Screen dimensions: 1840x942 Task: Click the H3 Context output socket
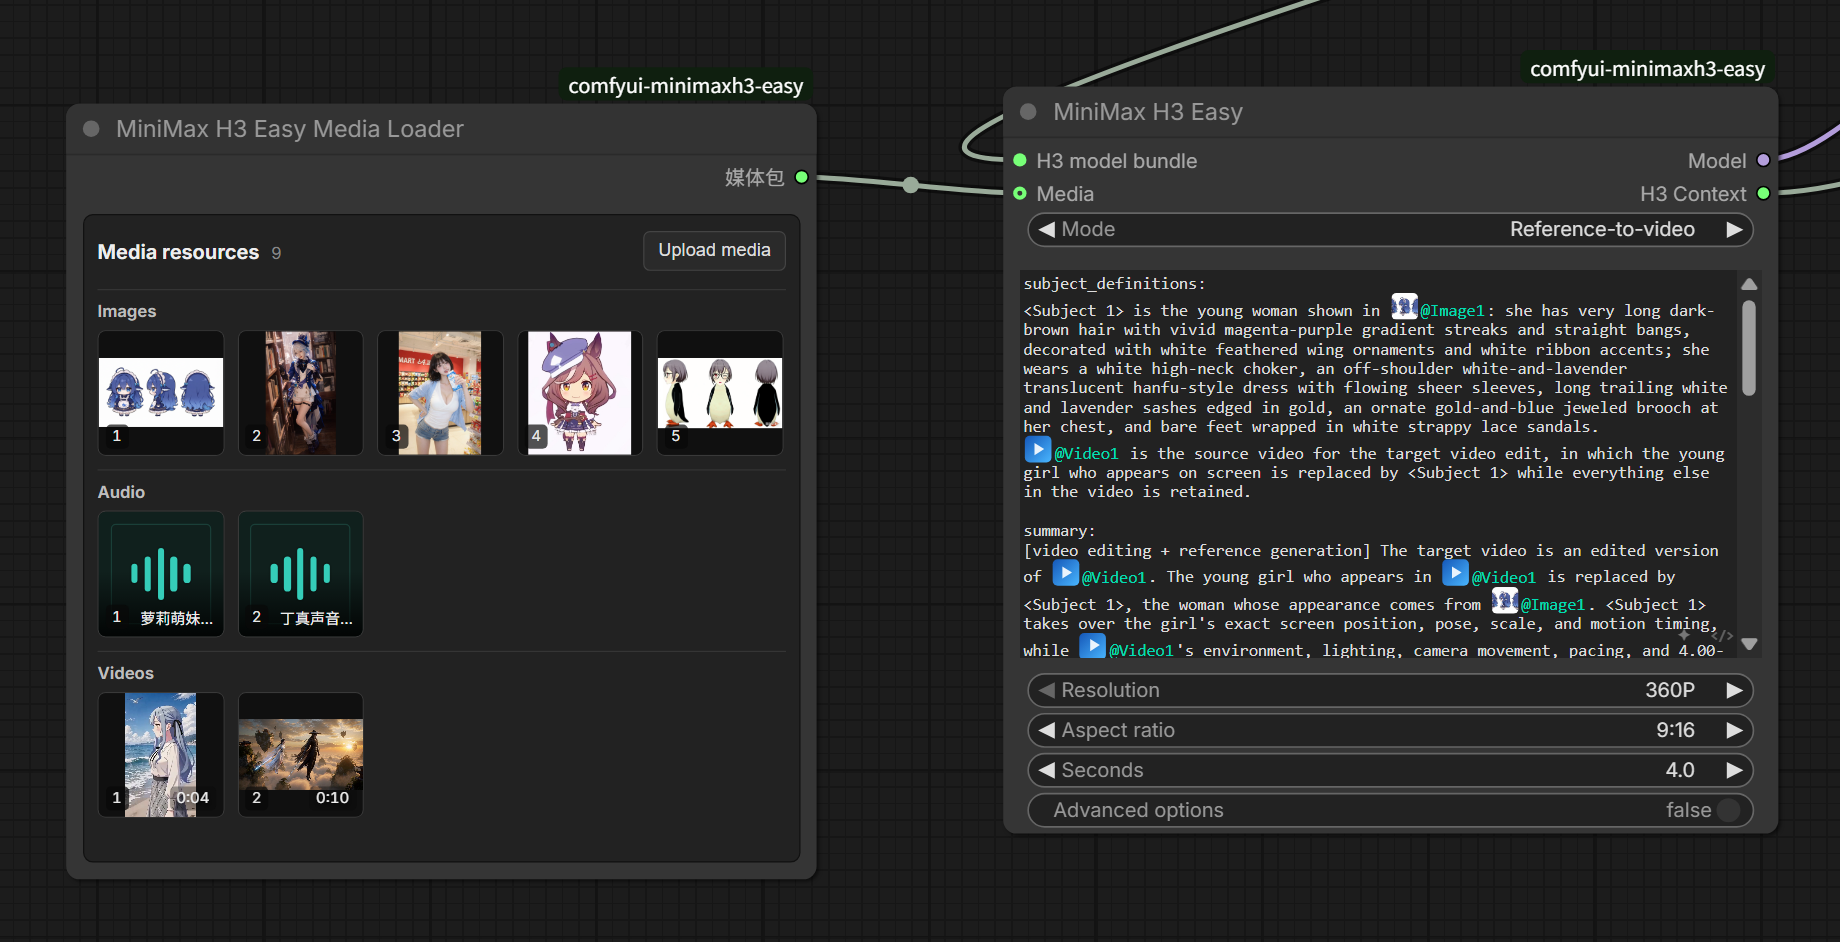(x=1763, y=193)
